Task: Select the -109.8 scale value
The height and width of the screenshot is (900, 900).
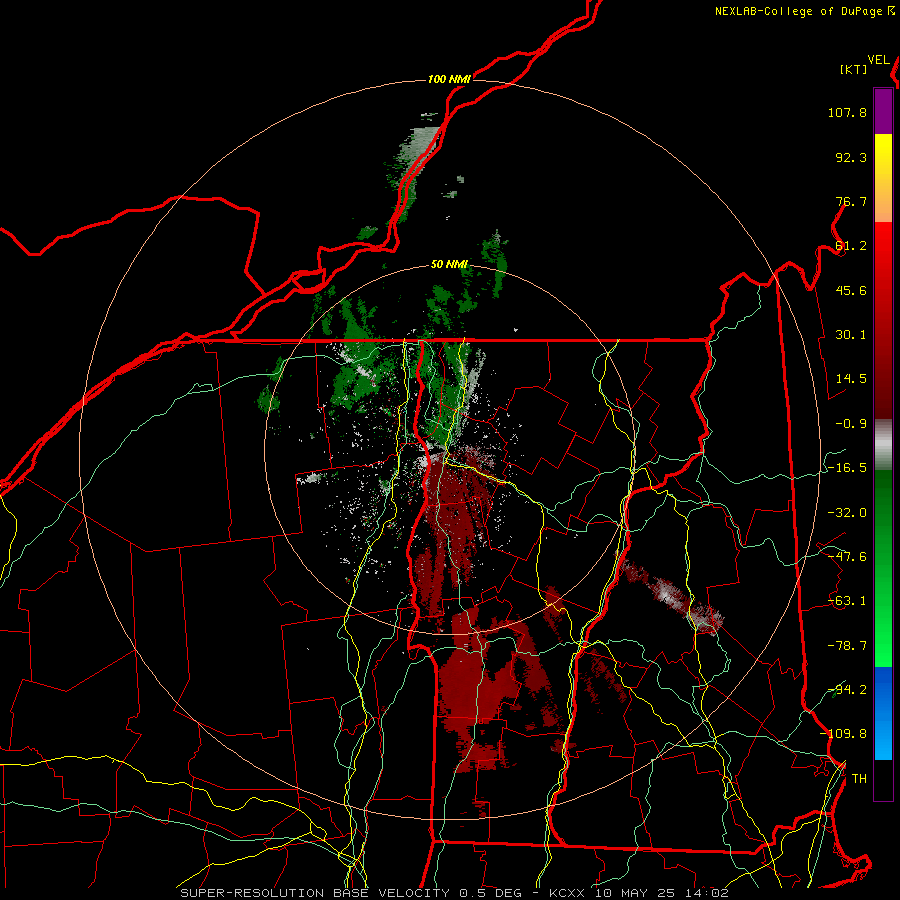Action: point(843,734)
